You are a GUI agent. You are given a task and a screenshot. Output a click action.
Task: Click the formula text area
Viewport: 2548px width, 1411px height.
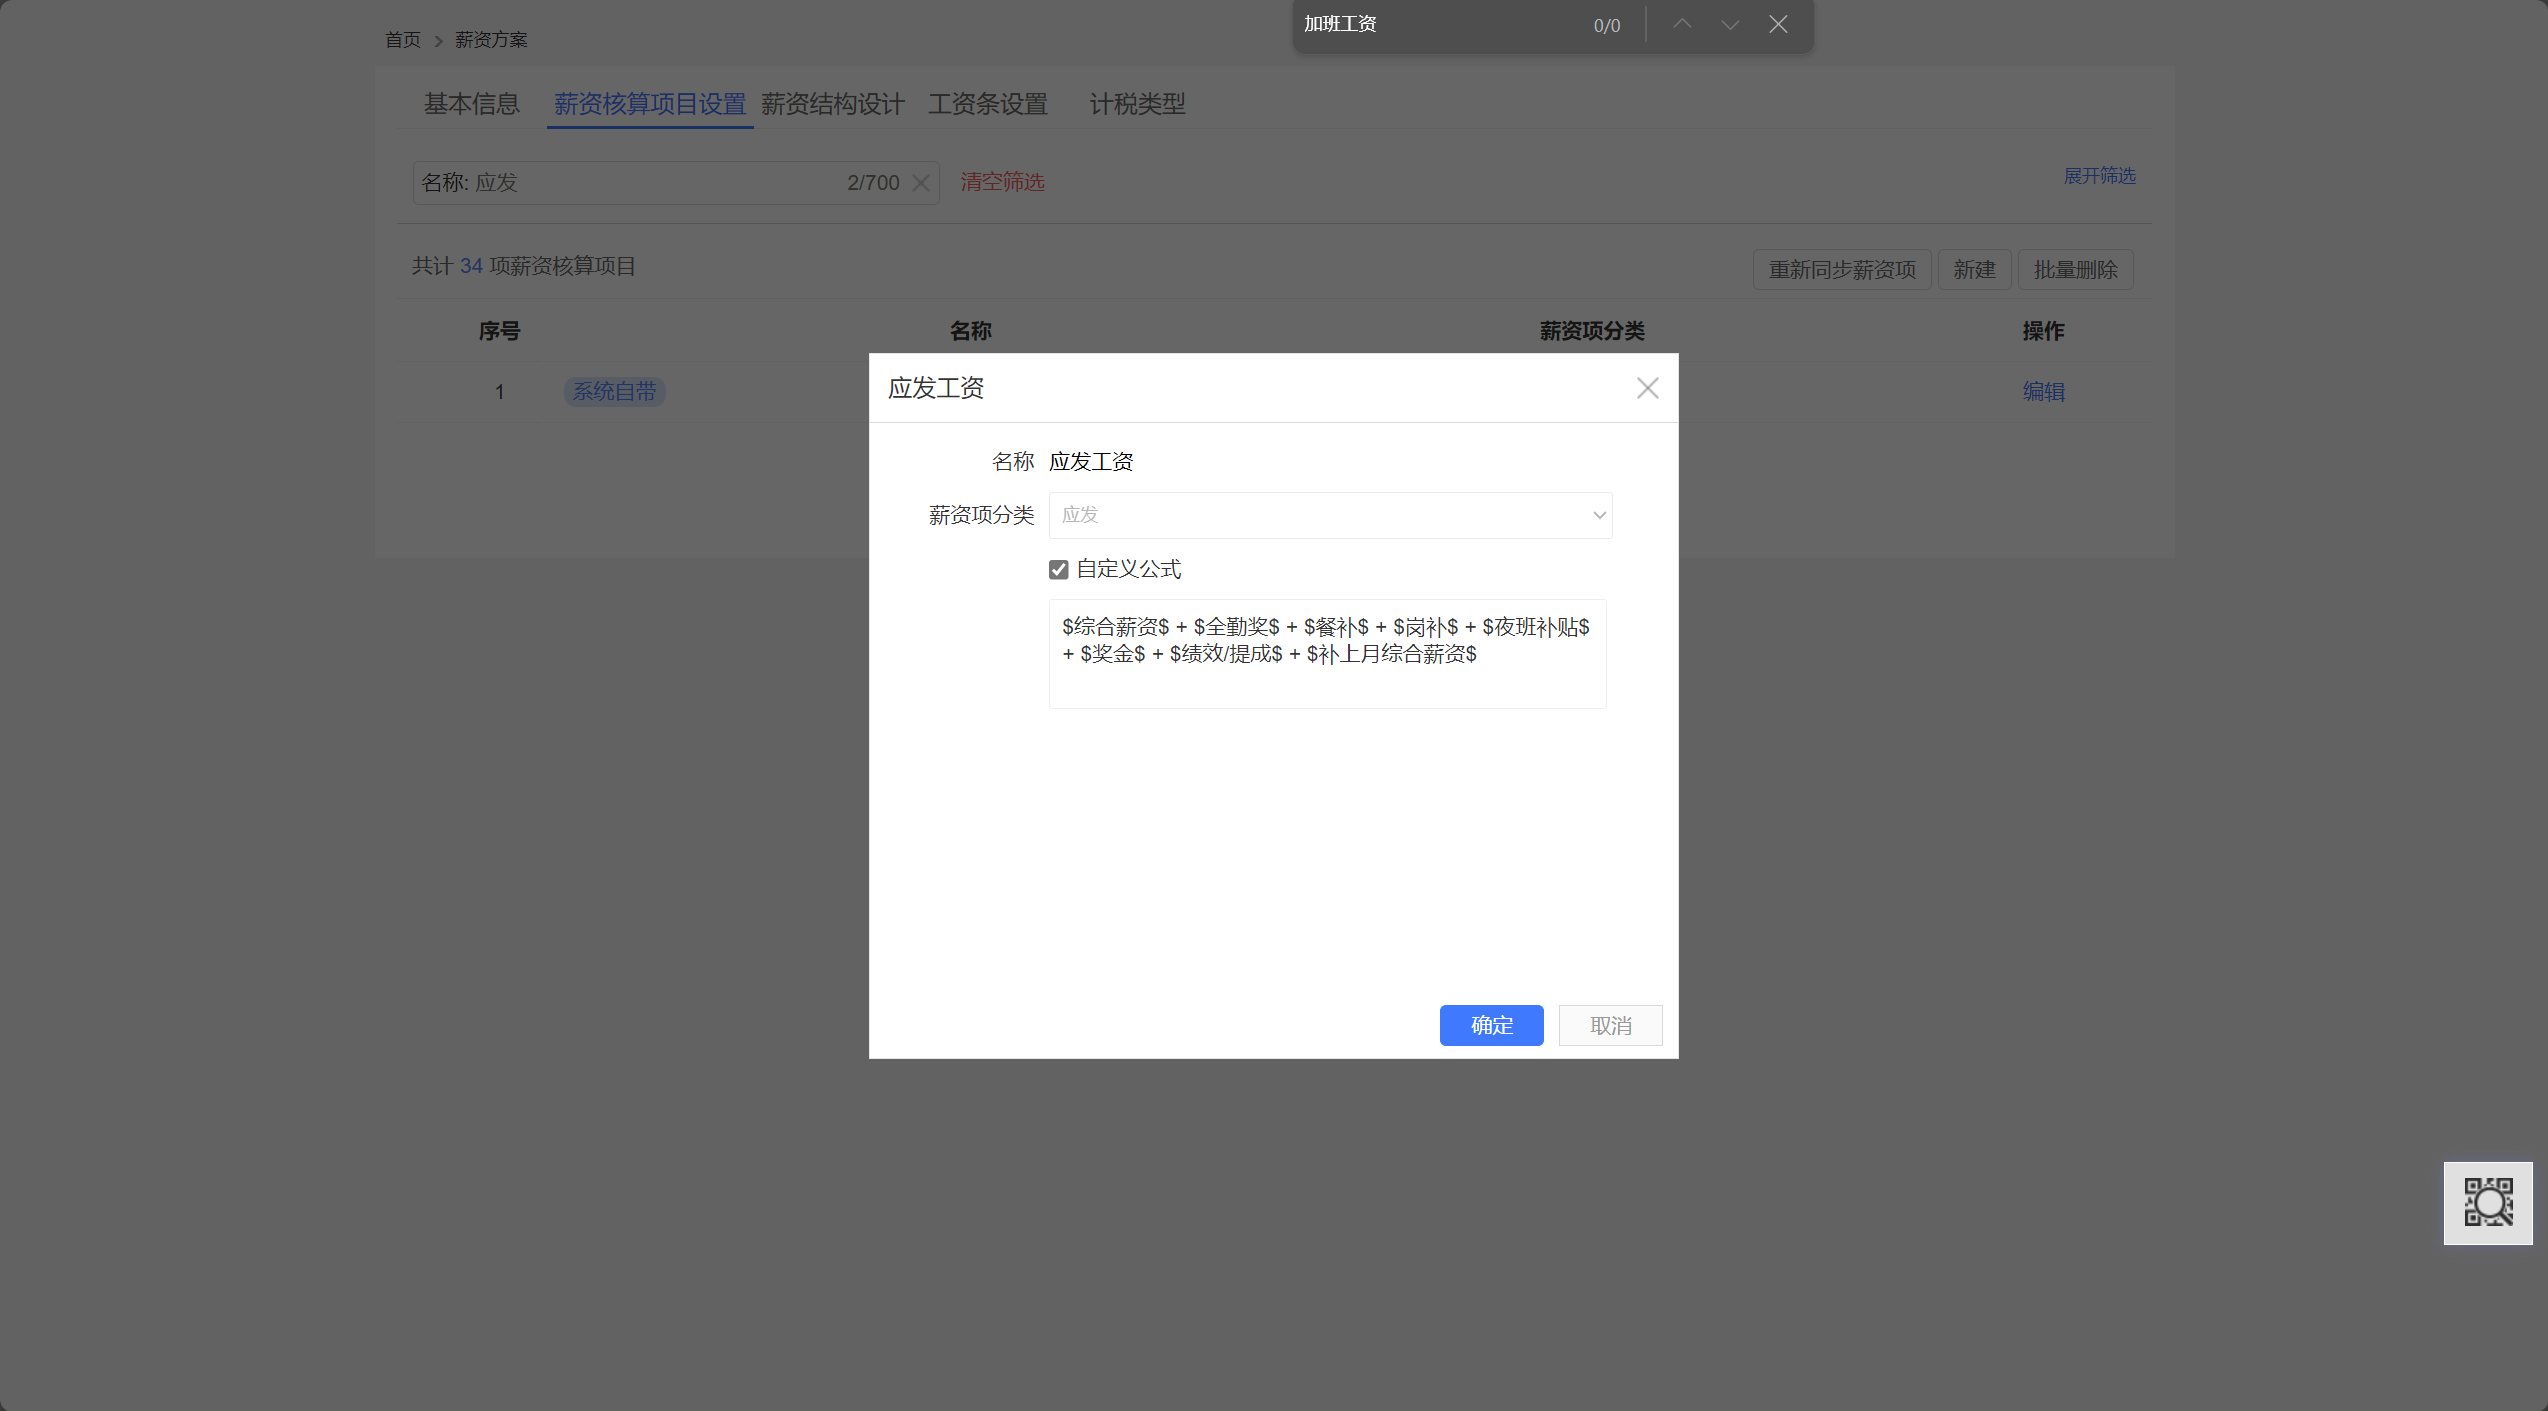pyautogui.click(x=1326, y=653)
